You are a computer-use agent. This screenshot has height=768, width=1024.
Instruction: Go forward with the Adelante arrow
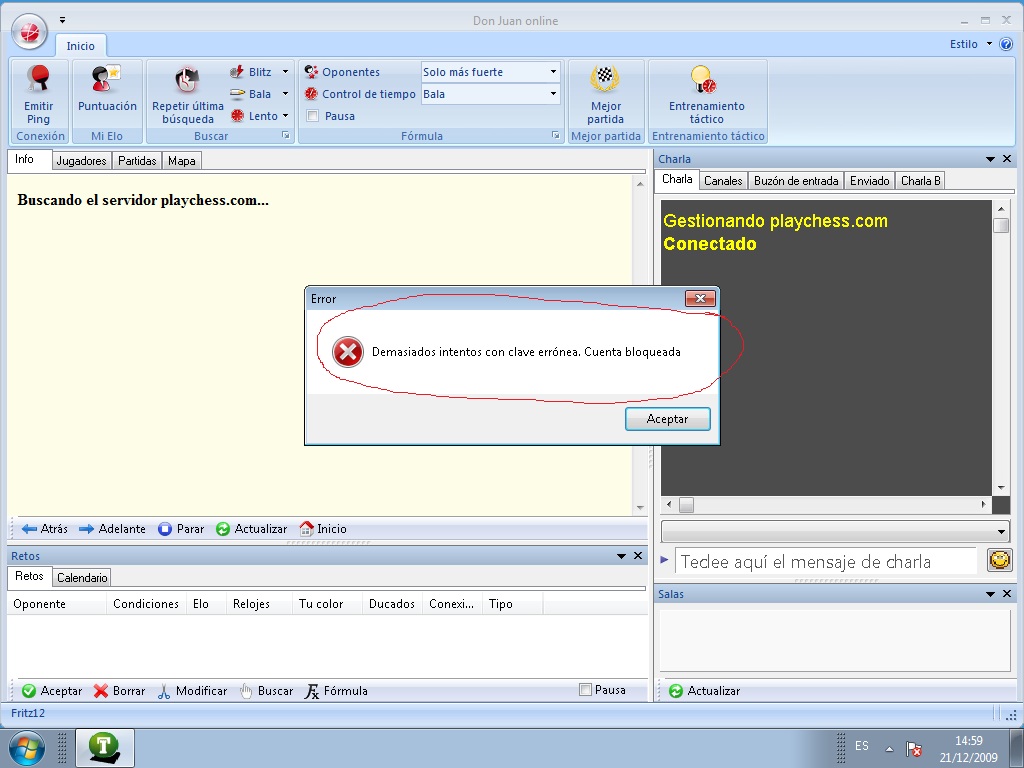[x=112, y=529]
